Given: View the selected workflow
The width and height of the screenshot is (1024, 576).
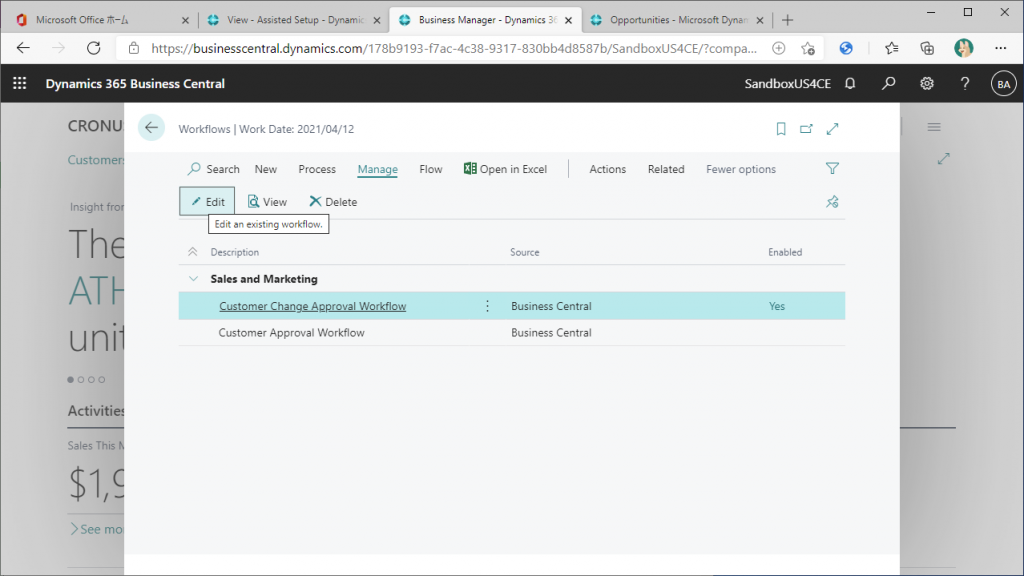Looking at the screenshot, I should [x=267, y=202].
